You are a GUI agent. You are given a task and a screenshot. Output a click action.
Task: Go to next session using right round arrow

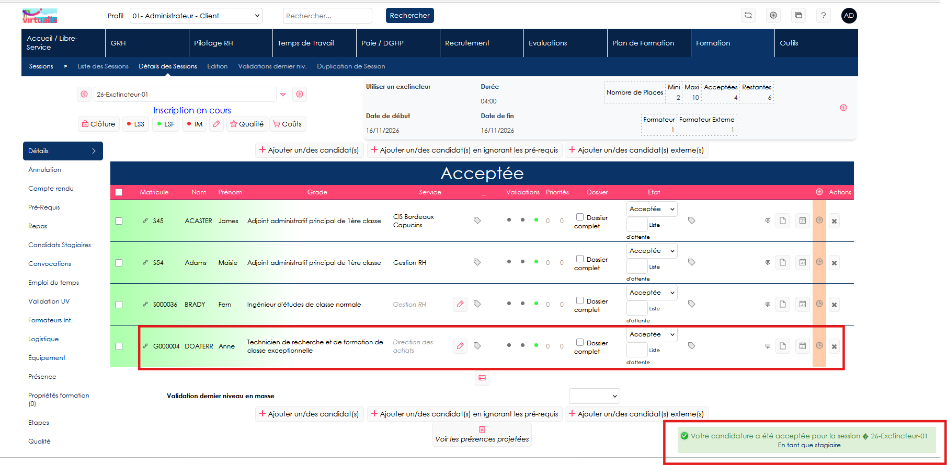pyautogui.click(x=300, y=95)
